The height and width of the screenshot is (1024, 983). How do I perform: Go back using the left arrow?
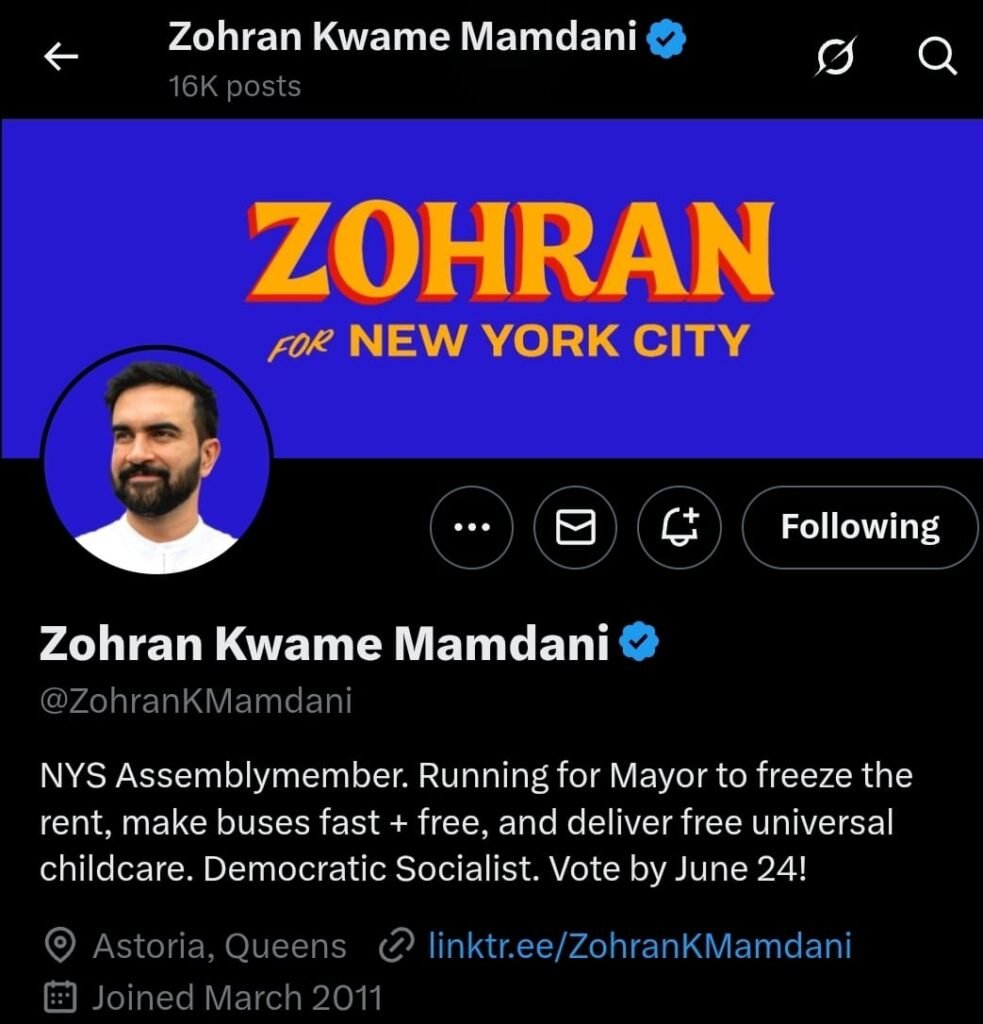(x=61, y=56)
